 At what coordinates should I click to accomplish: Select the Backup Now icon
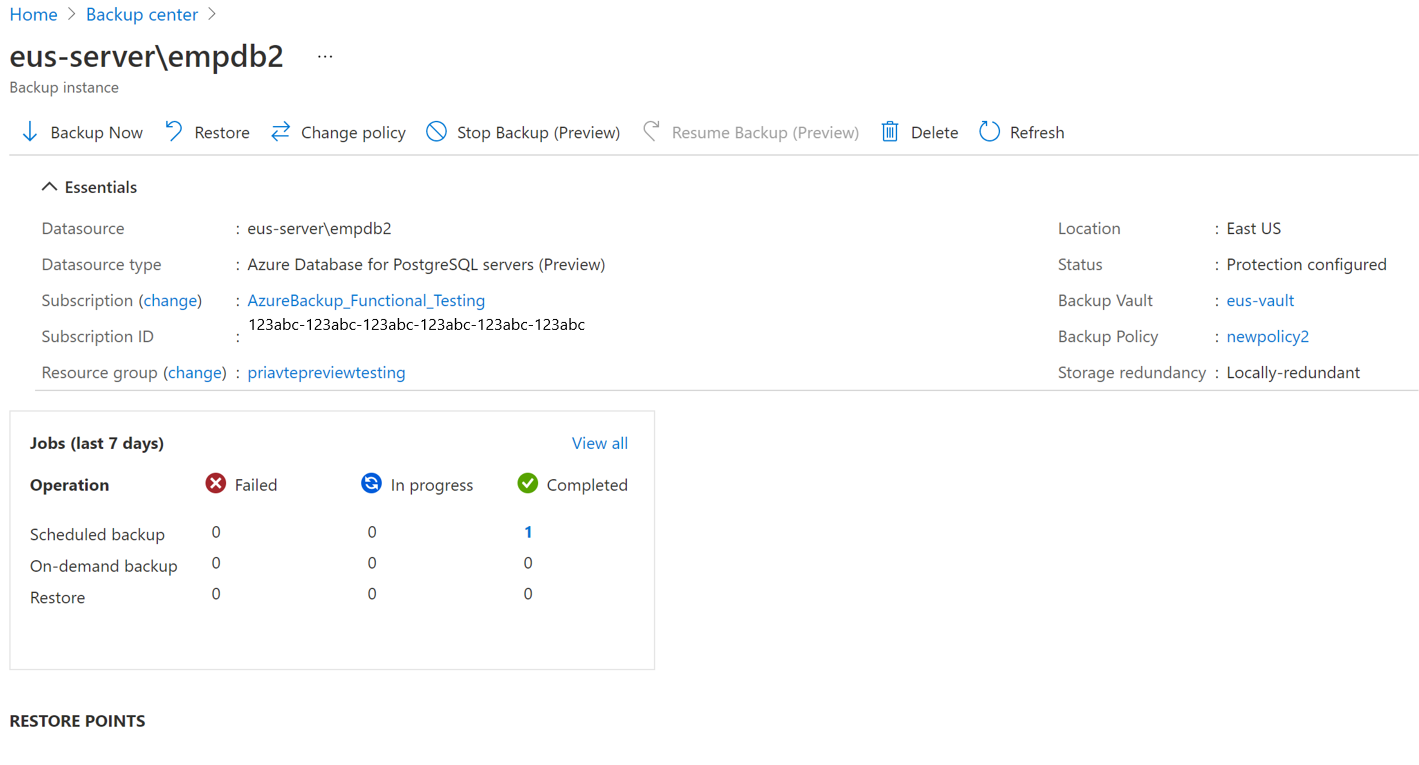pyautogui.click(x=29, y=131)
